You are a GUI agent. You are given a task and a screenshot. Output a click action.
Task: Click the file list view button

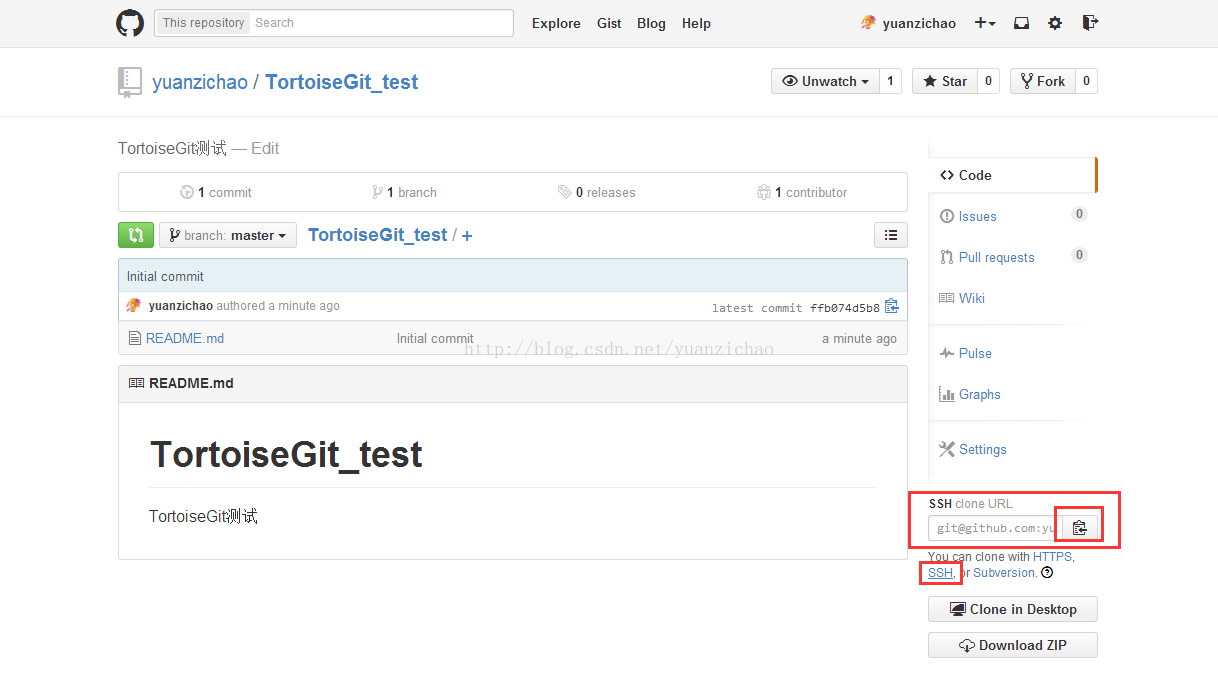pyautogui.click(x=891, y=235)
